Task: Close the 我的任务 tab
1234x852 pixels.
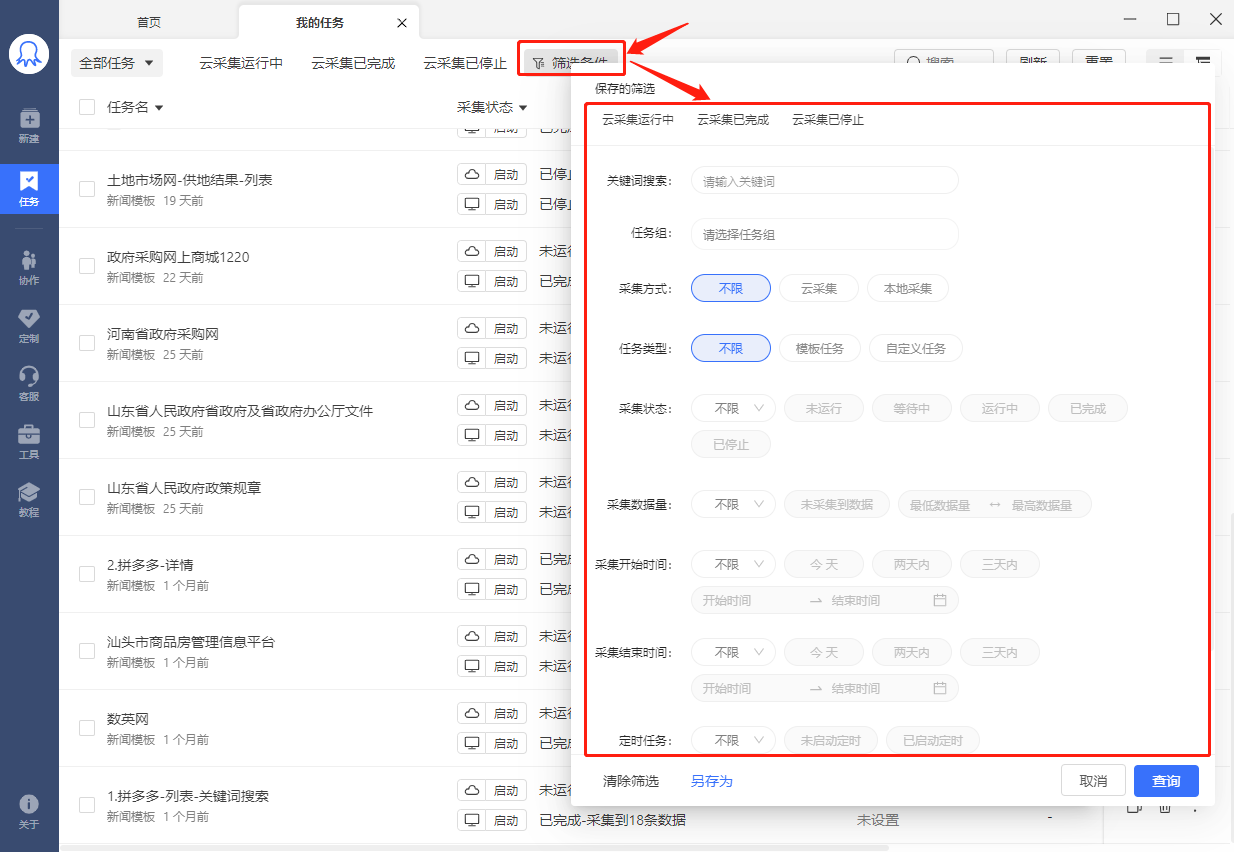Action: [402, 22]
